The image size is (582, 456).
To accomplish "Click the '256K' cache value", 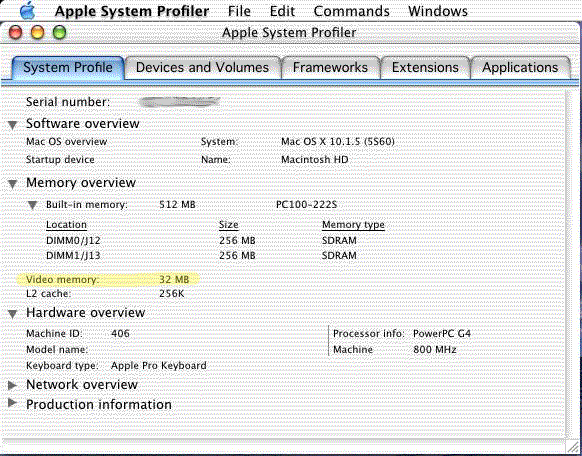I will pyautogui.click(x=172, y=294).
